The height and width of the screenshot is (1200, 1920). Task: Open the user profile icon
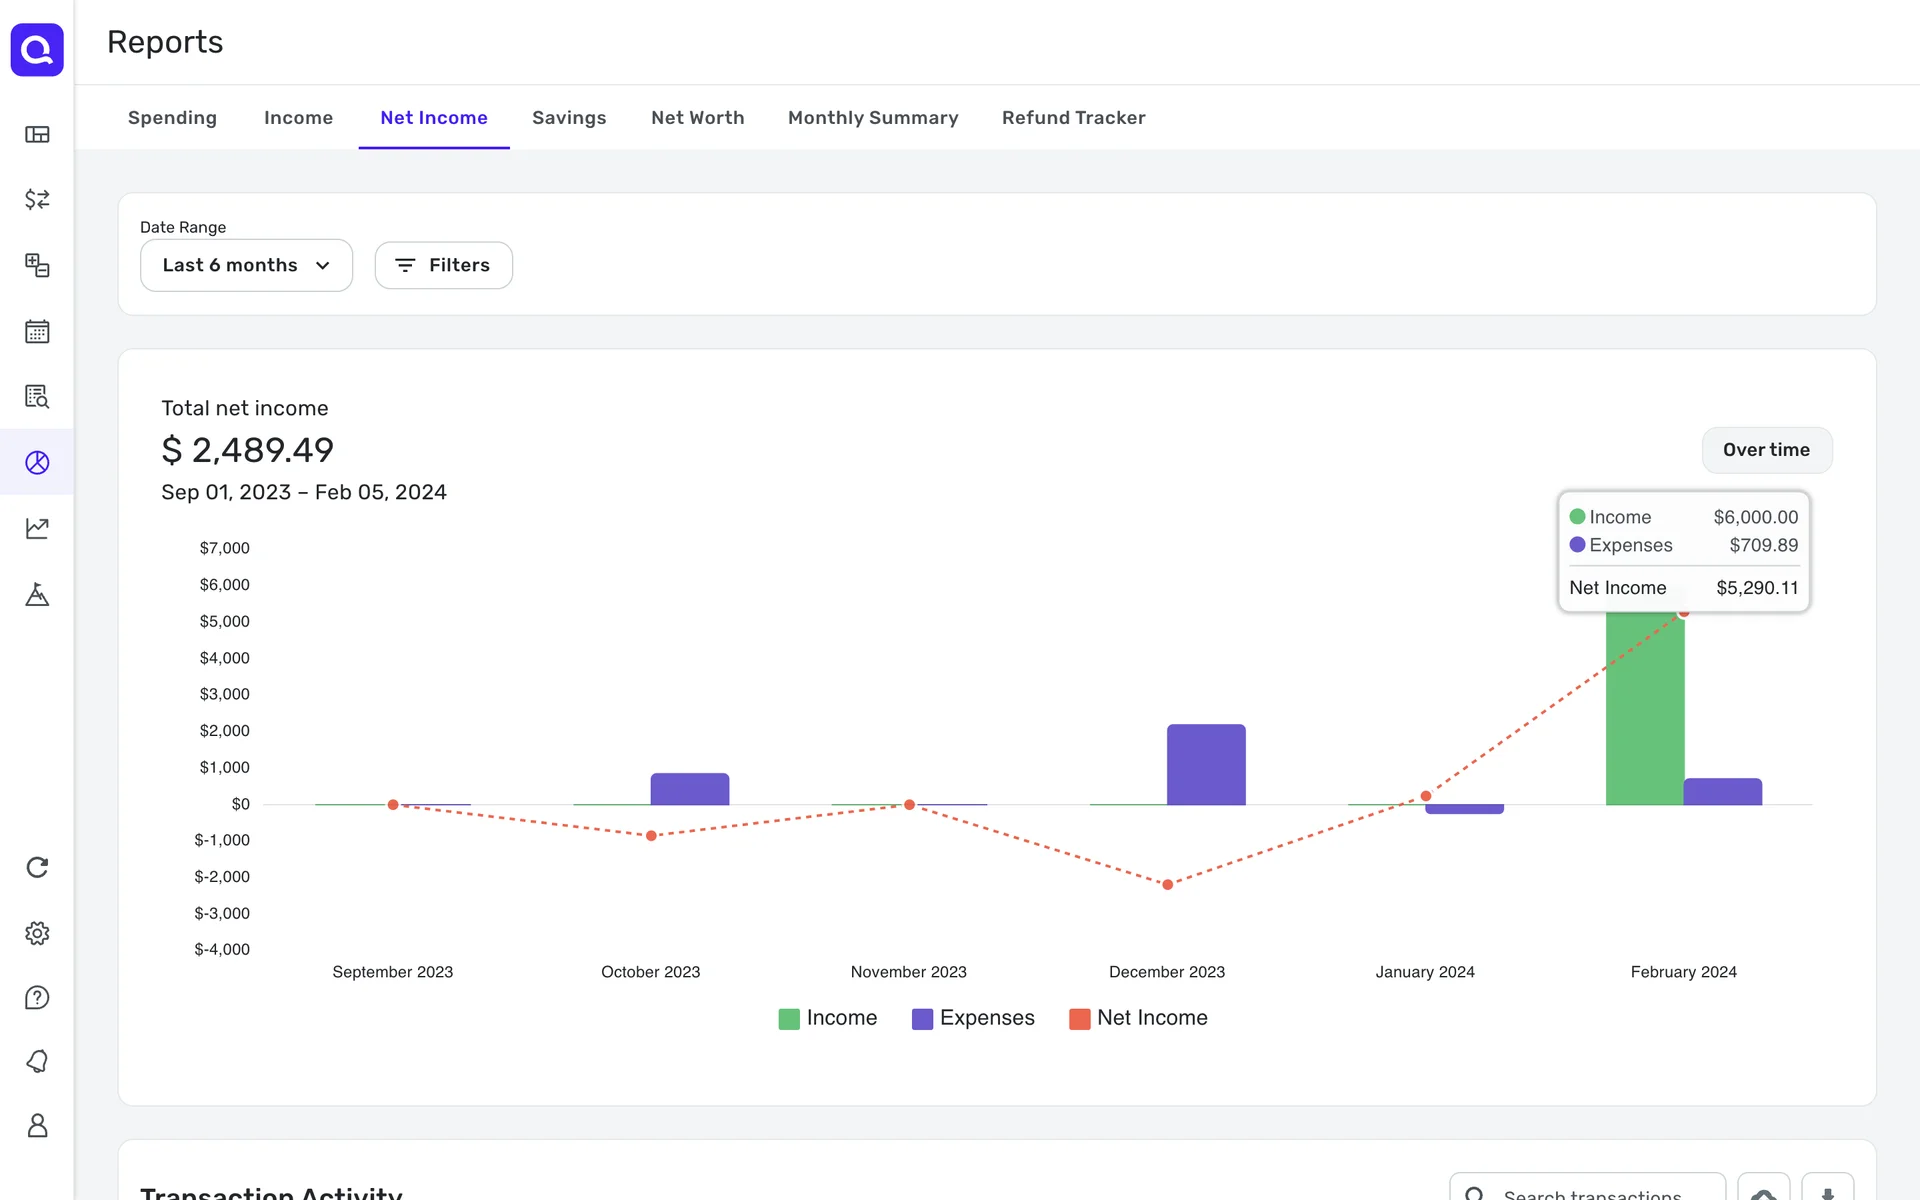37,1125
